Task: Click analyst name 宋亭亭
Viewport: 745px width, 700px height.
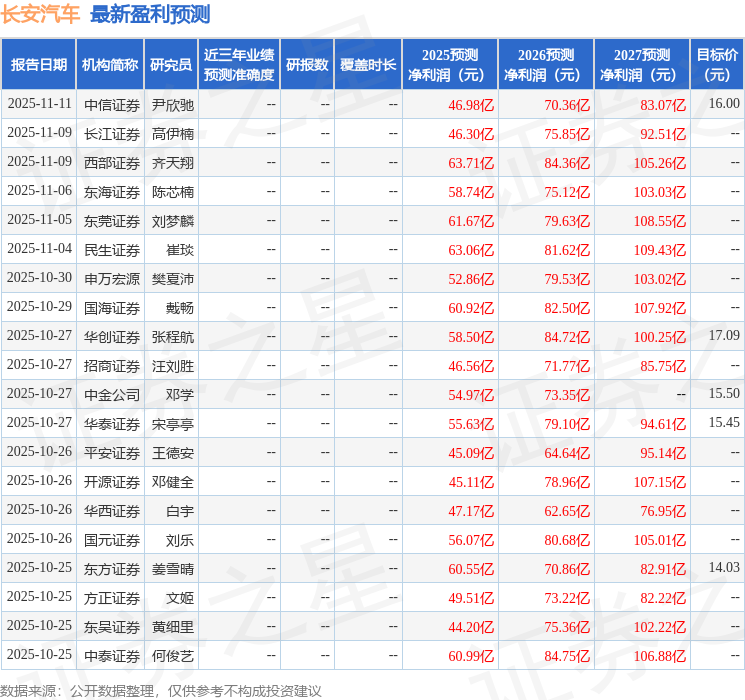Action: click(172, 423)
